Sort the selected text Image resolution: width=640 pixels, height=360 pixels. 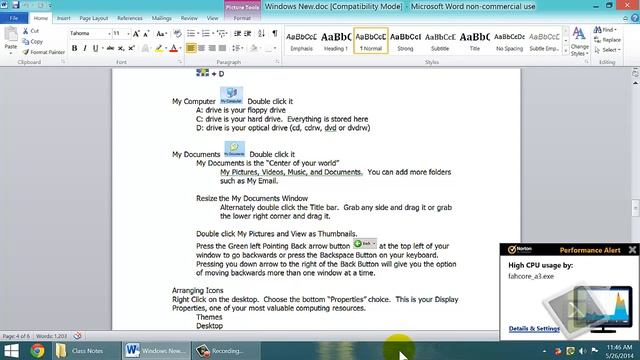click(261, 33)
